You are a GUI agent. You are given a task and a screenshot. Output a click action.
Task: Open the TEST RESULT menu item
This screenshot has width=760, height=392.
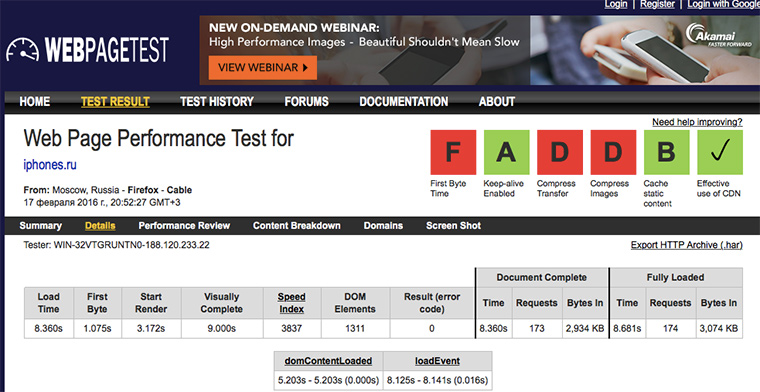115,102
